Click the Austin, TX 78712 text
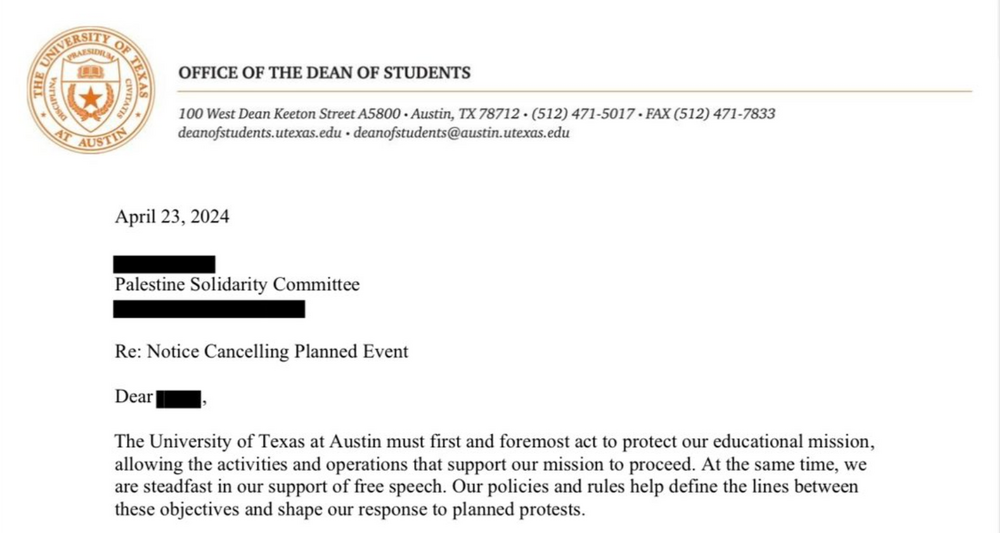The image size is (1000, 533). click(464, 114)
